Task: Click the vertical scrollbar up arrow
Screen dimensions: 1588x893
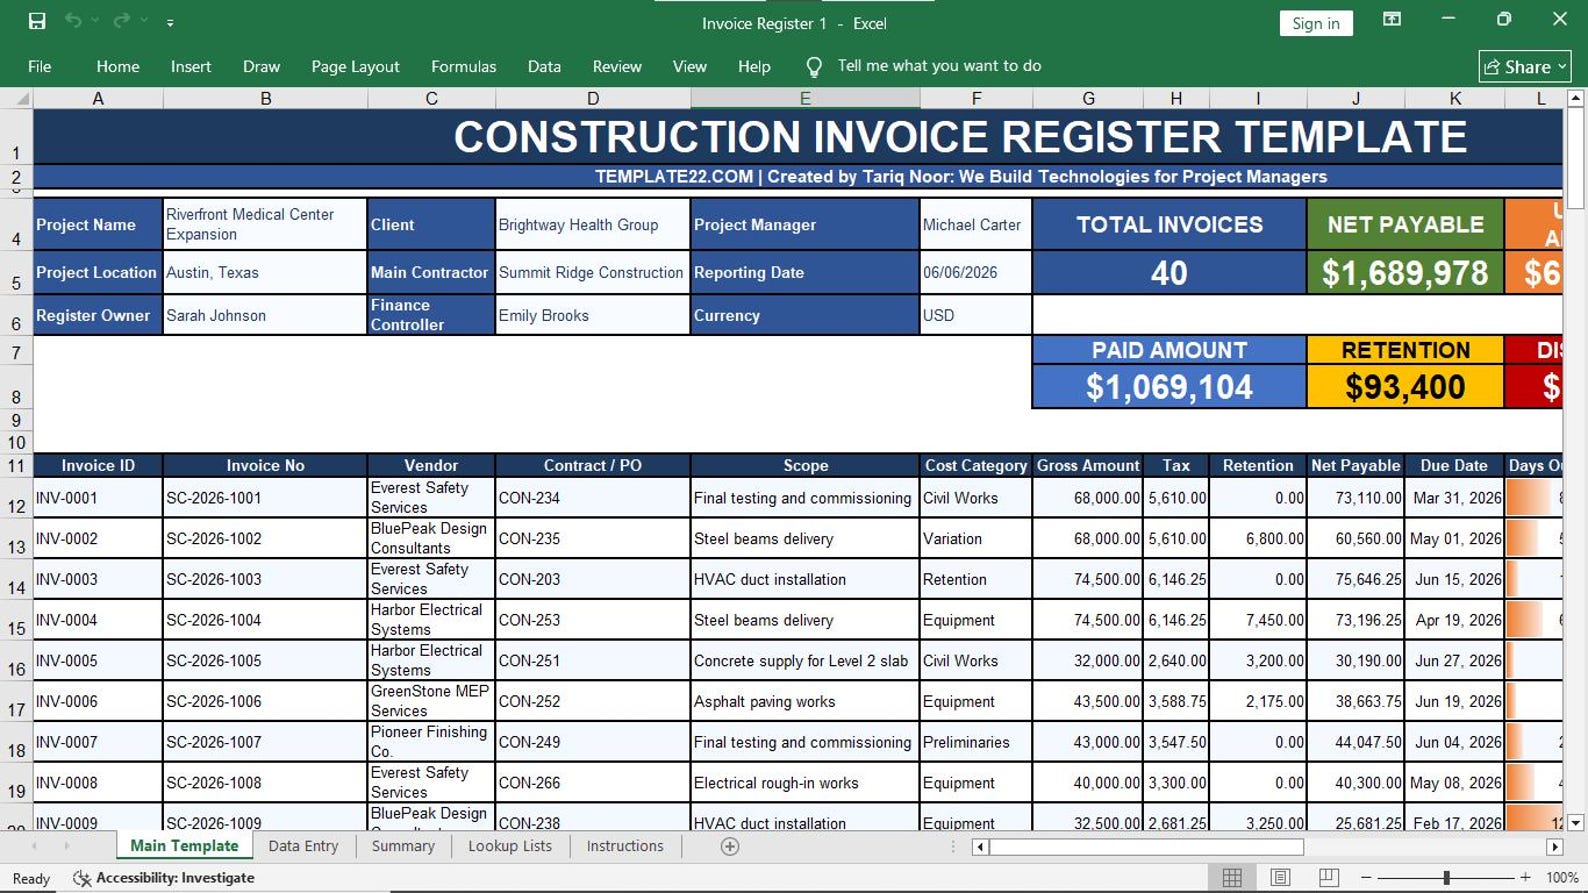Action: point(1576,98)
